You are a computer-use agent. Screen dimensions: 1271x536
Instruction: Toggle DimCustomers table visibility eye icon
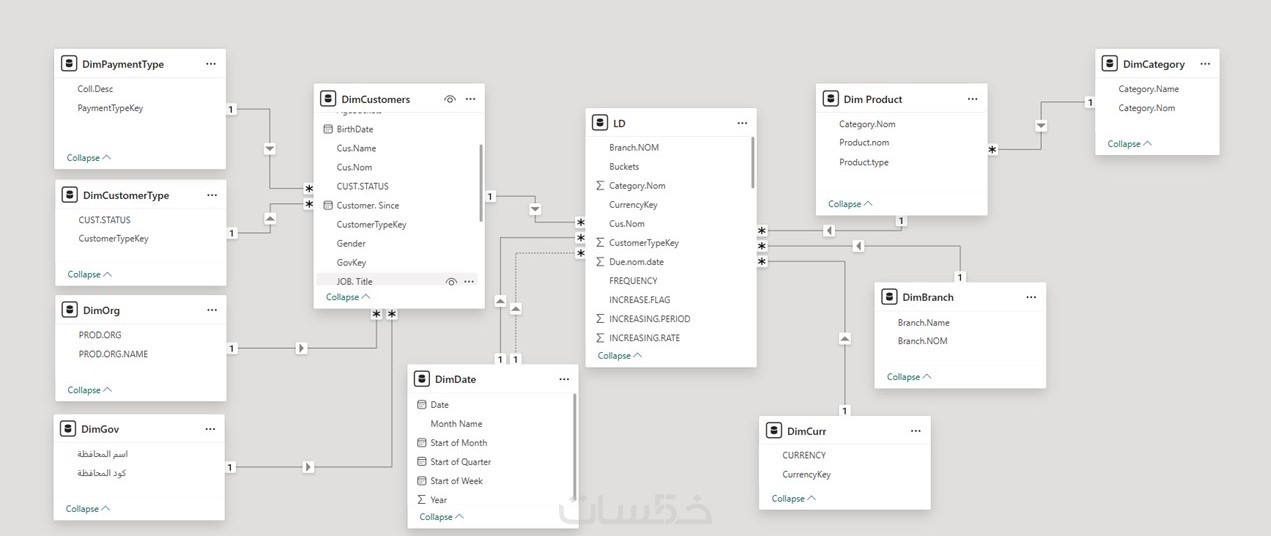pos(450,99)
